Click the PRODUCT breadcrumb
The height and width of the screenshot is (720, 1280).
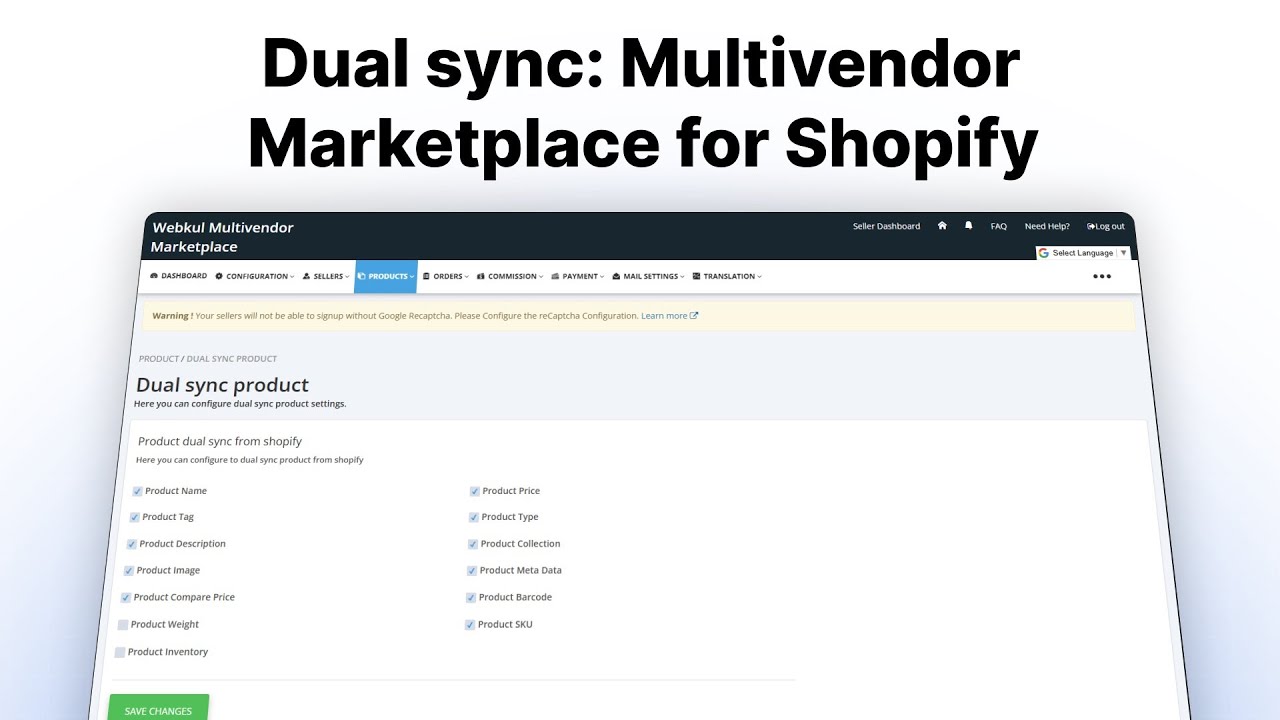(159, 358)
